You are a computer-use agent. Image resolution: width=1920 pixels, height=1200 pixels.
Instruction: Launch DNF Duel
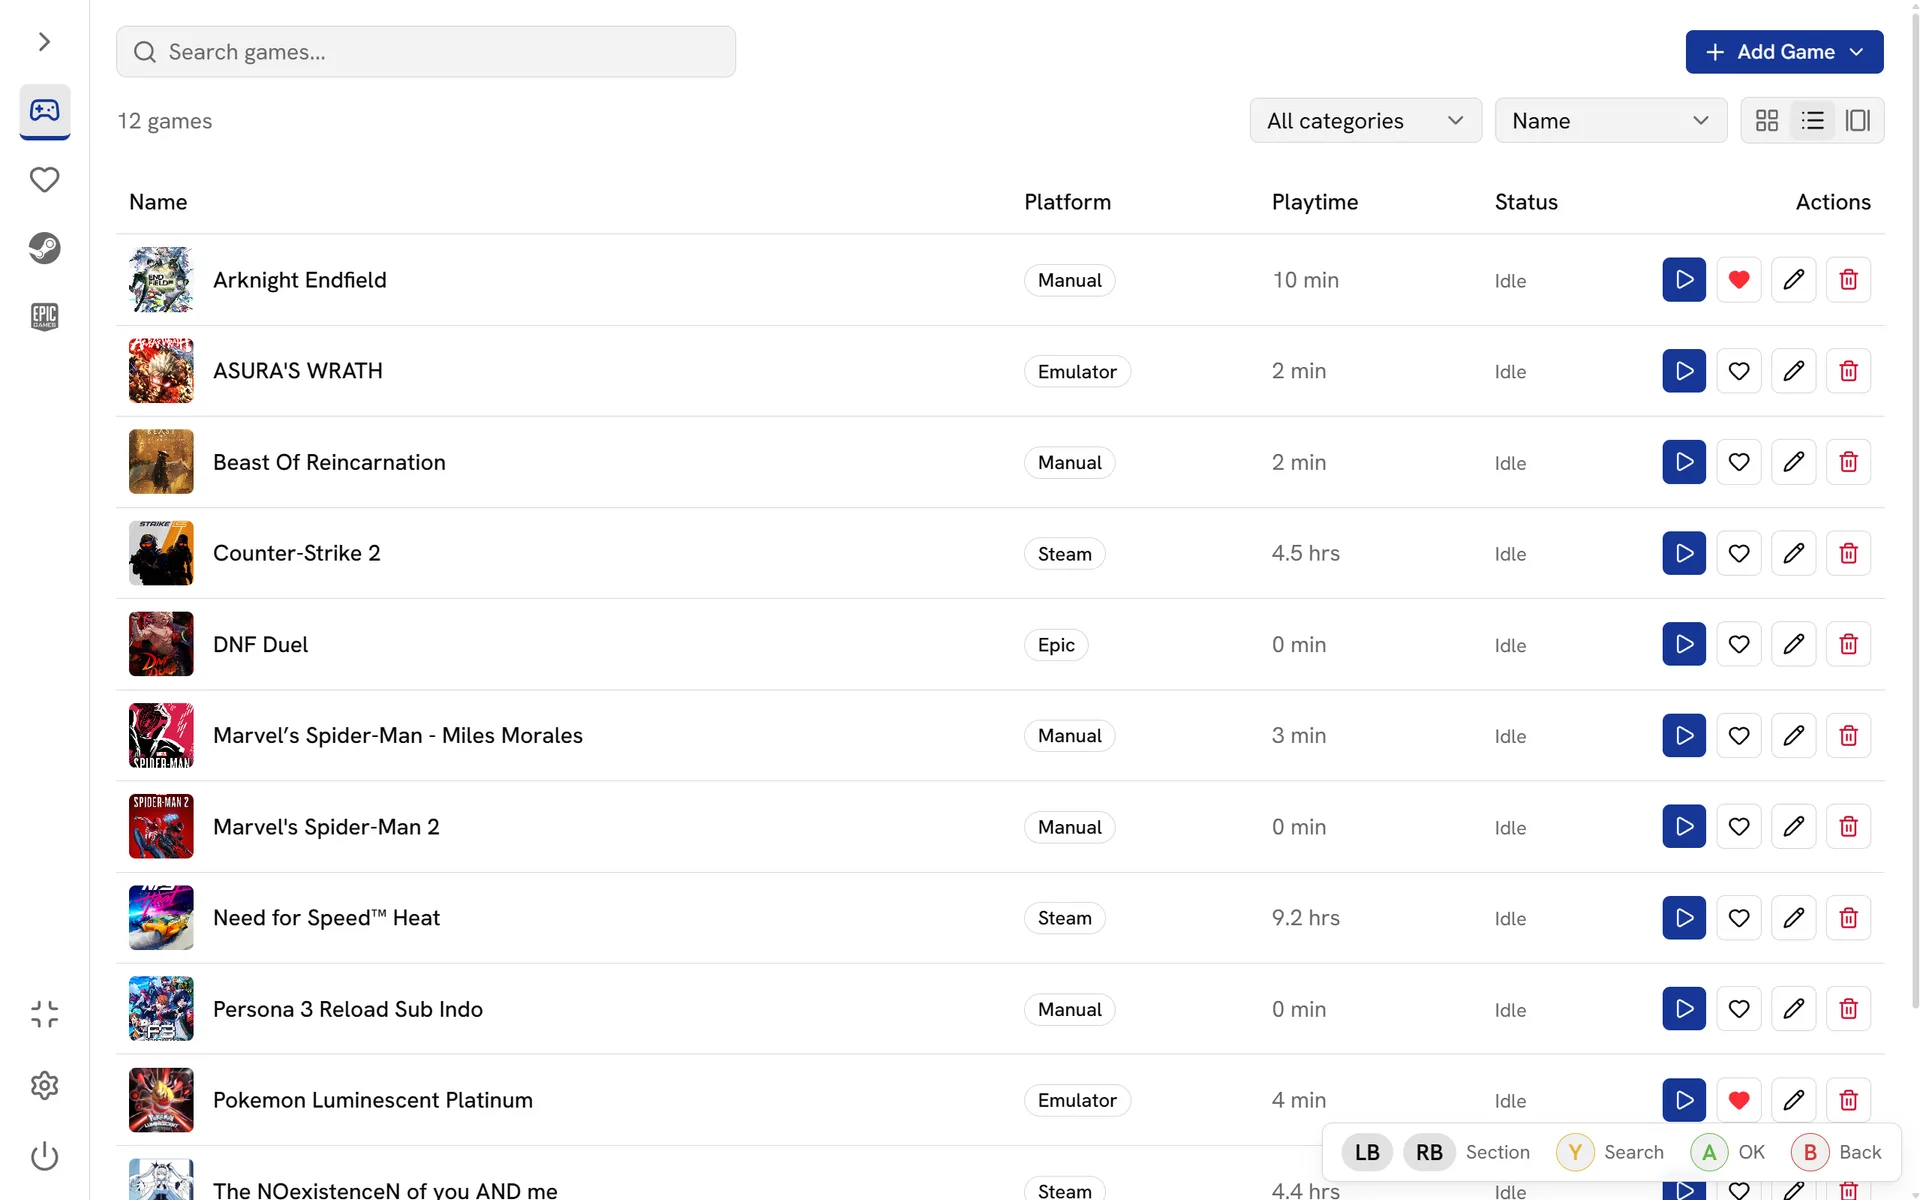[1684, 644]
